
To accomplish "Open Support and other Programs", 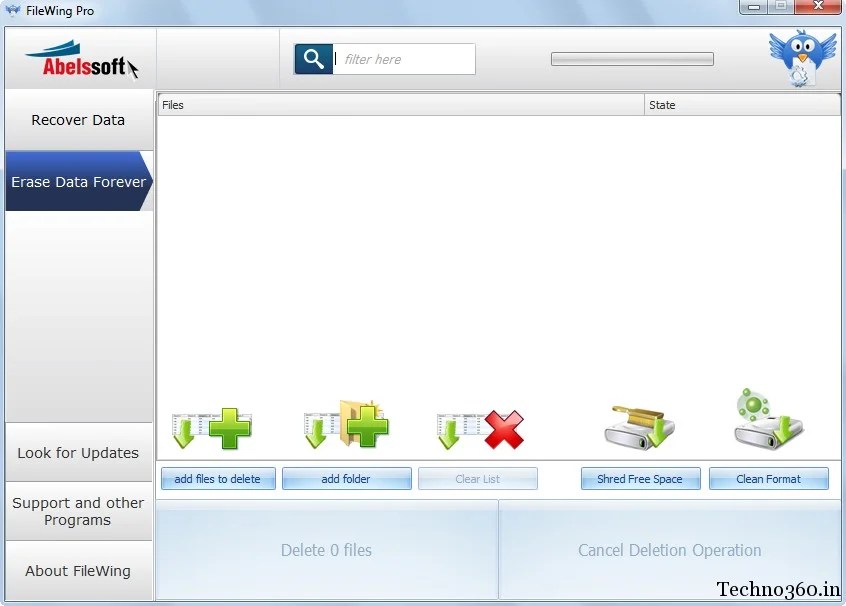I will coord(79,511).
